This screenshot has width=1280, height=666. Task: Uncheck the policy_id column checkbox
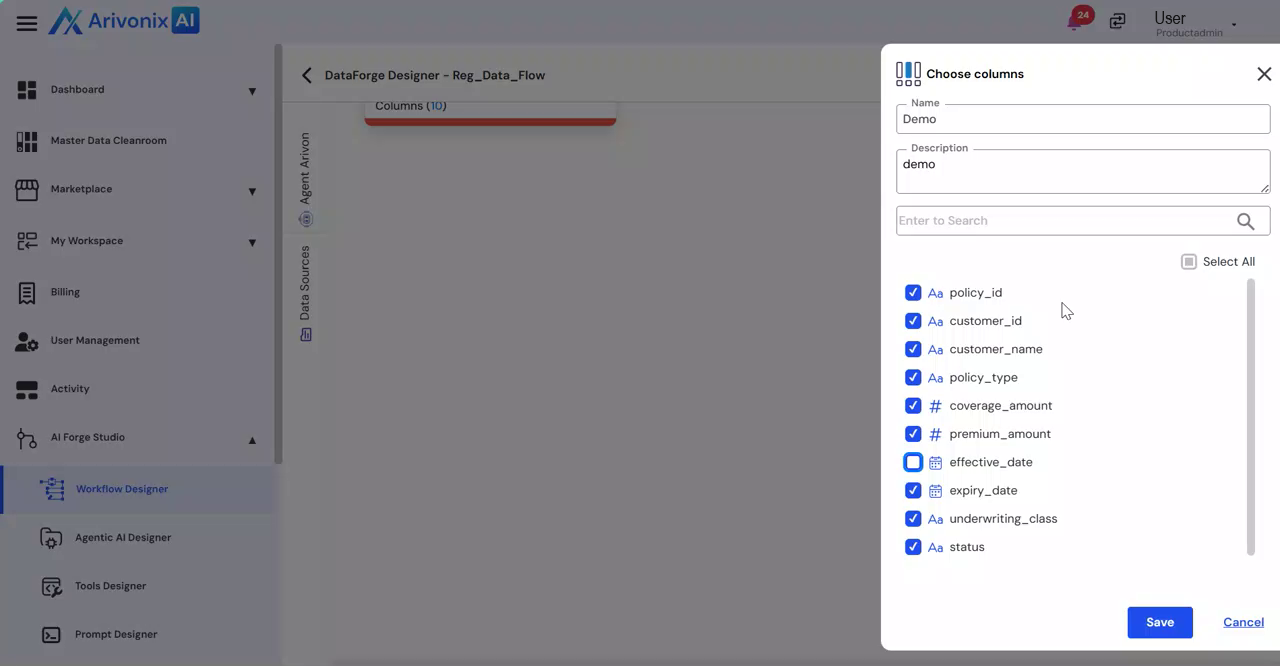913,293
